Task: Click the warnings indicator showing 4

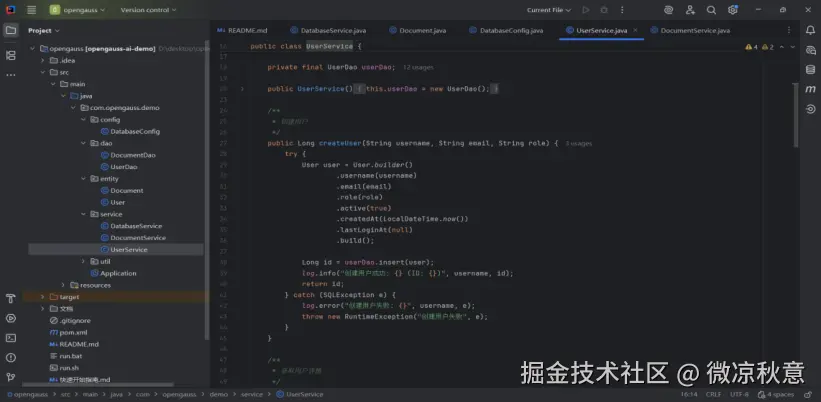Action: [x=751, y=47]
